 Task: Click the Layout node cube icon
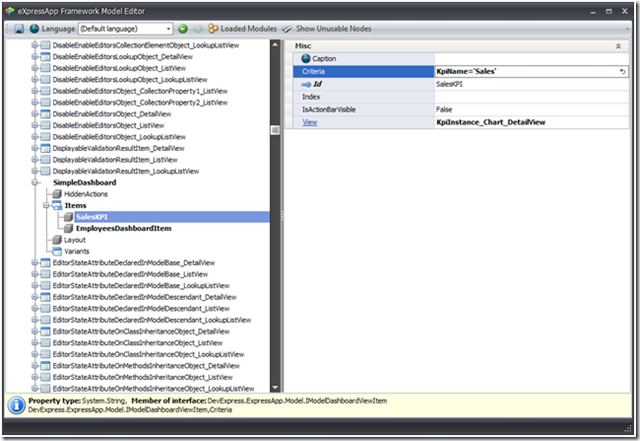57,240
